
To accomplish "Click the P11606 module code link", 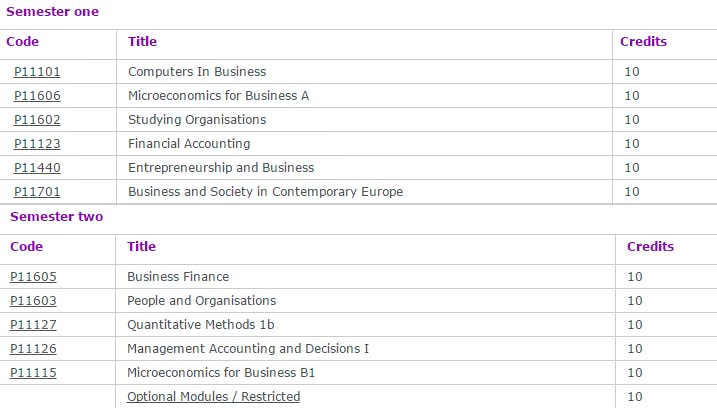I will (x=37, y=96).
